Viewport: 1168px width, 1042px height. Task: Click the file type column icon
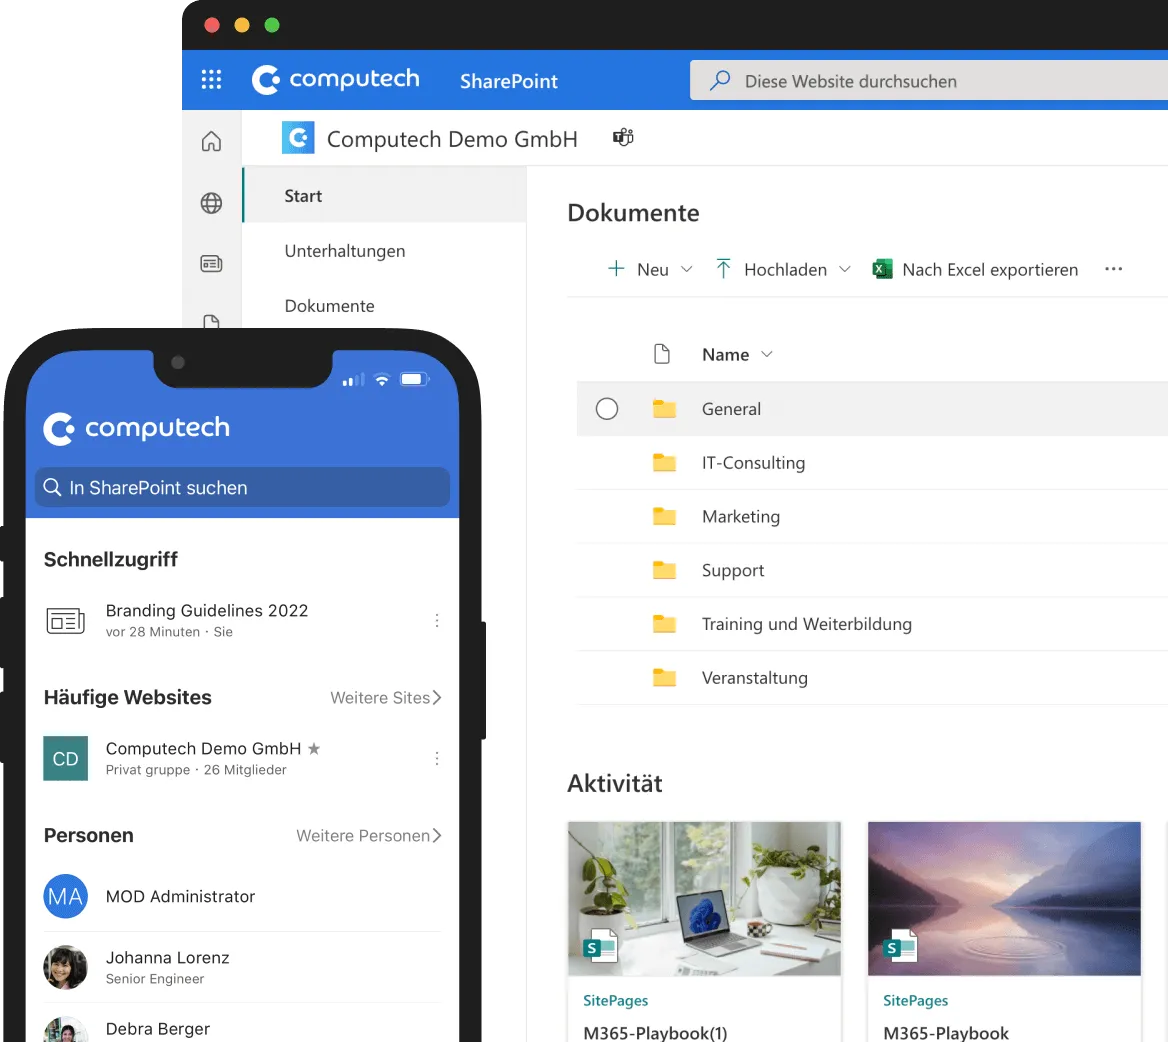pyautogui.click(x=661, y=354)
